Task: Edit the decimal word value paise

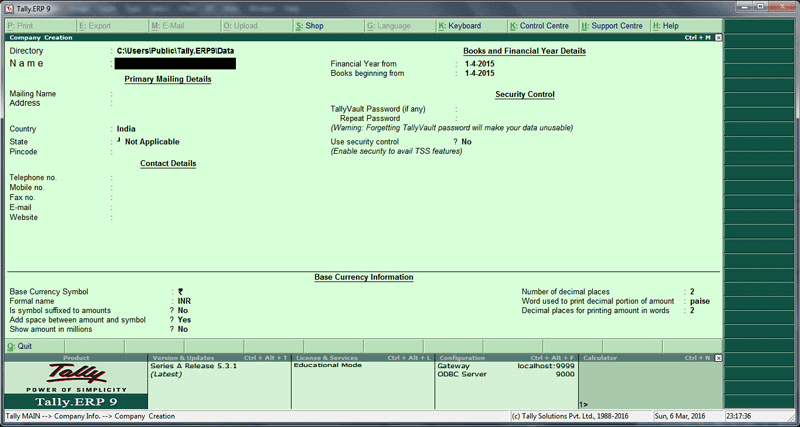Action: click(700, 302)
